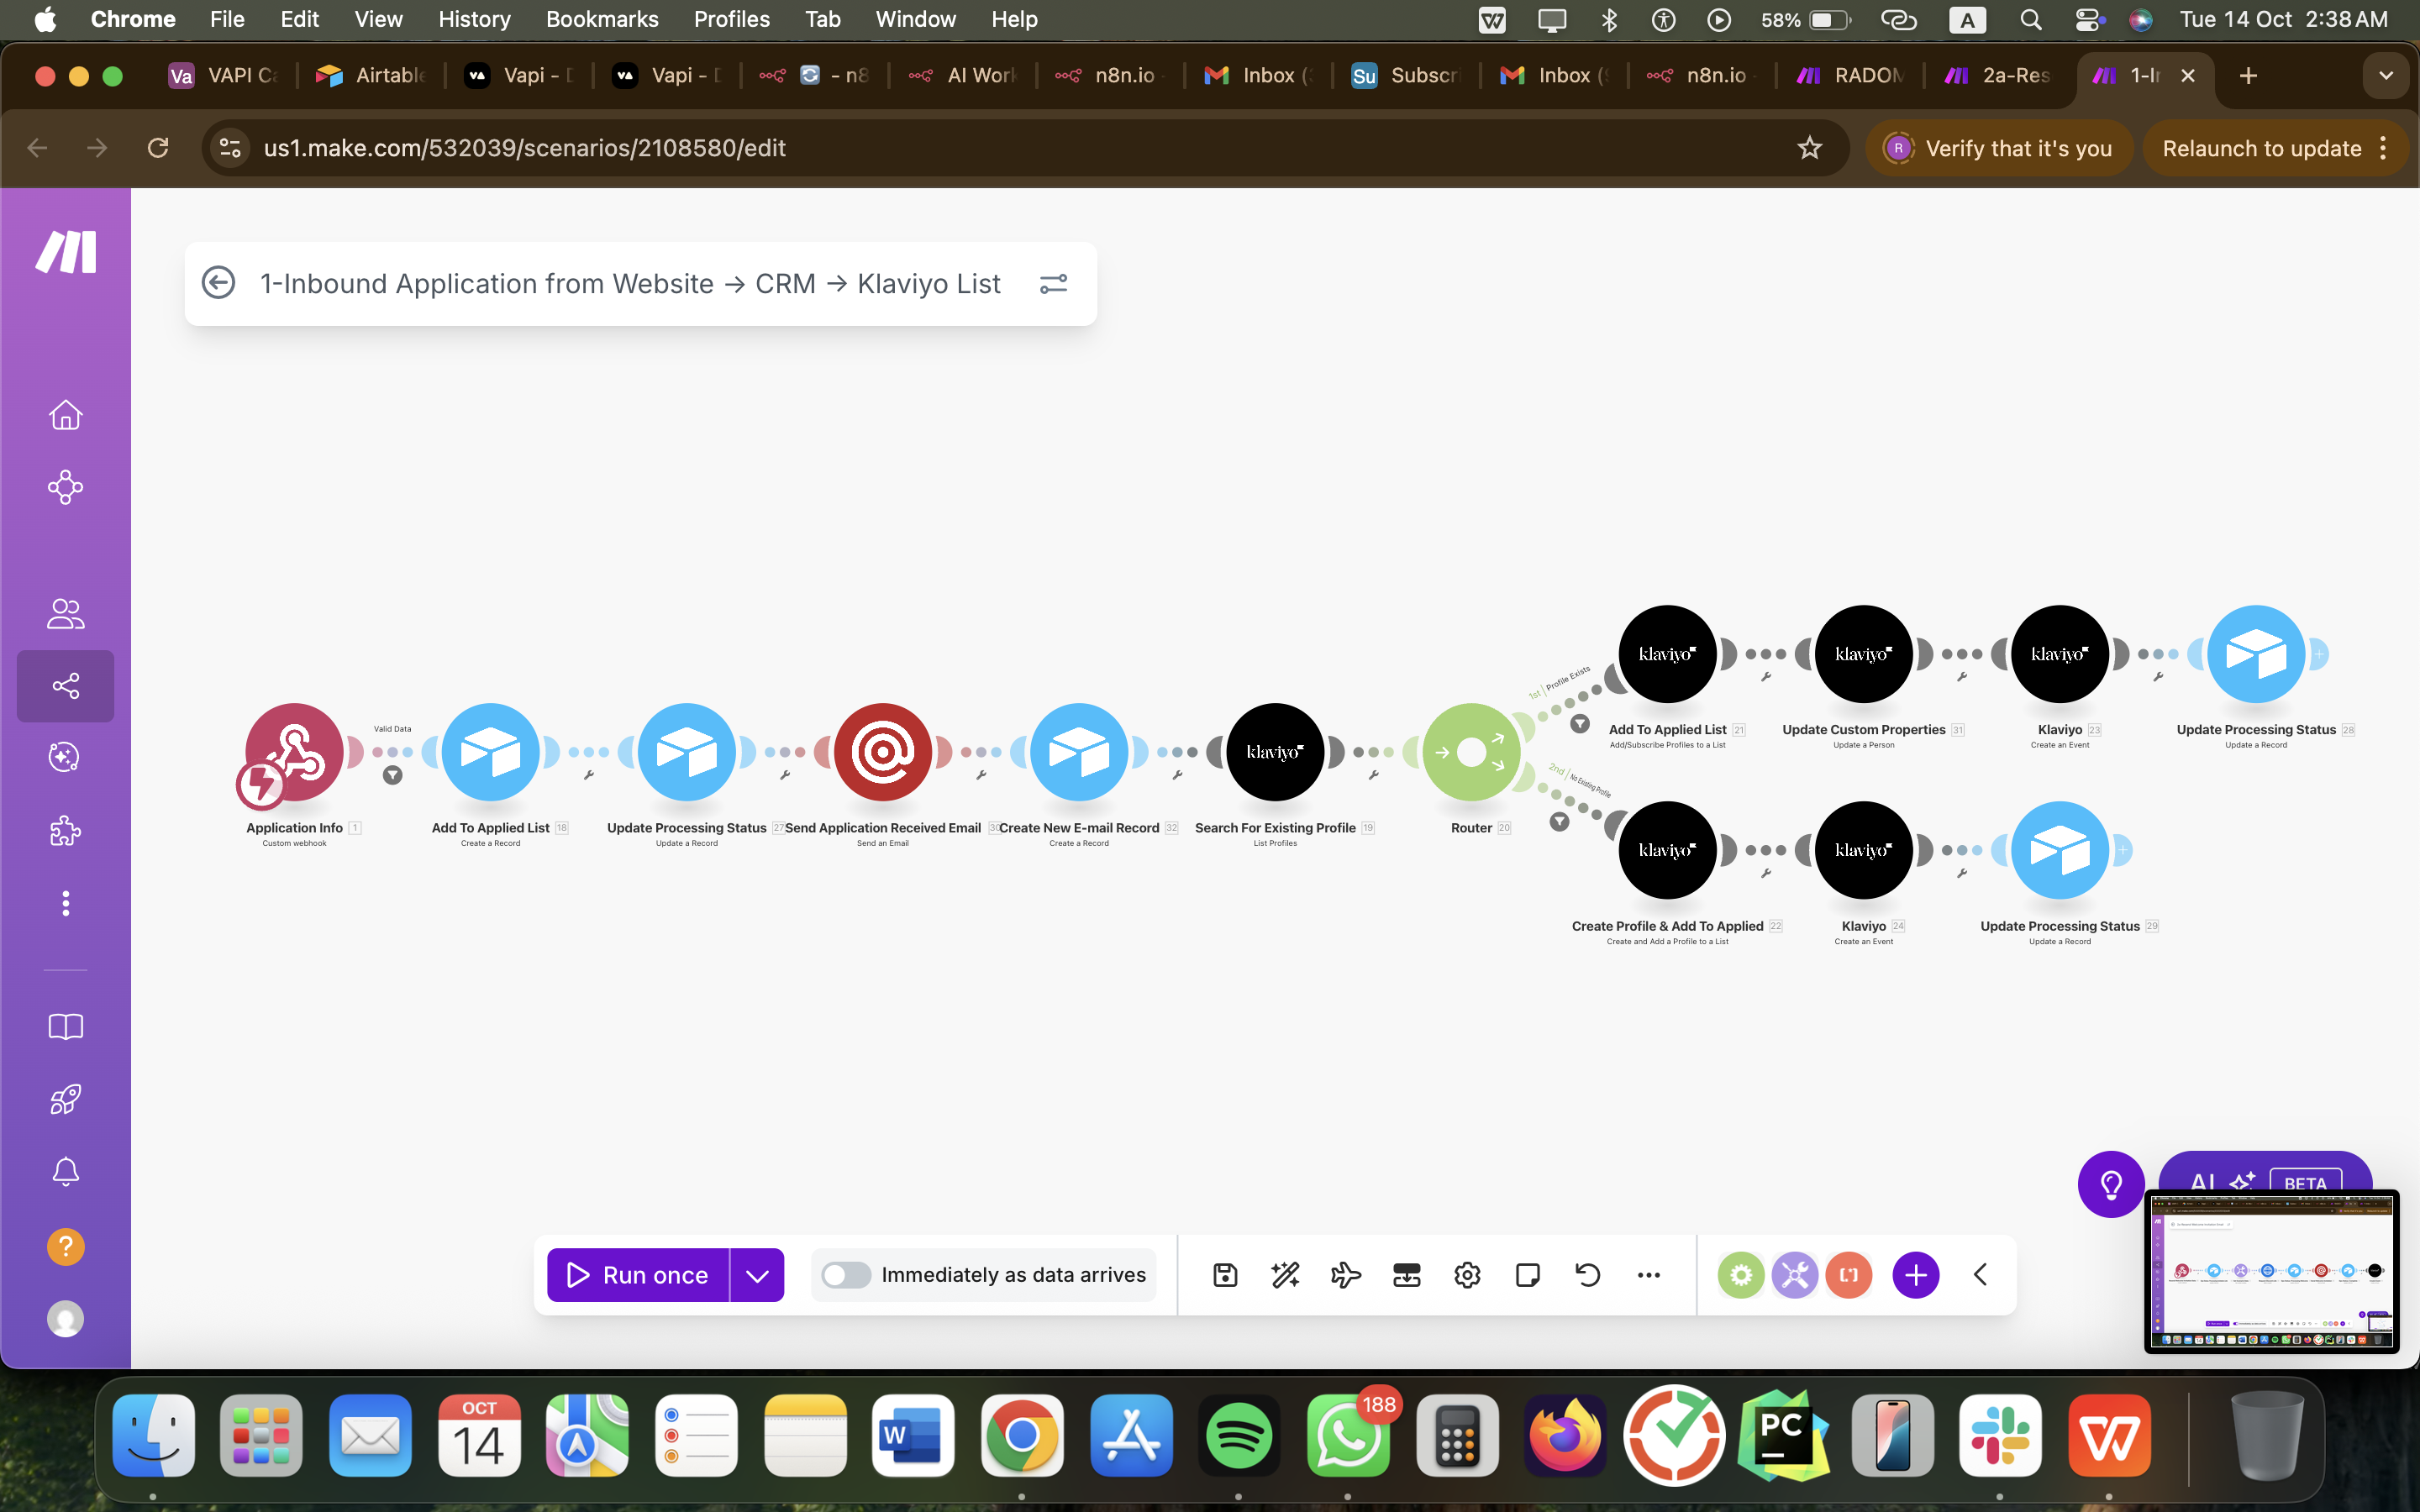
Task: Click the airplane icon in the bottom toolbar
Action: coord(1345,1275)
